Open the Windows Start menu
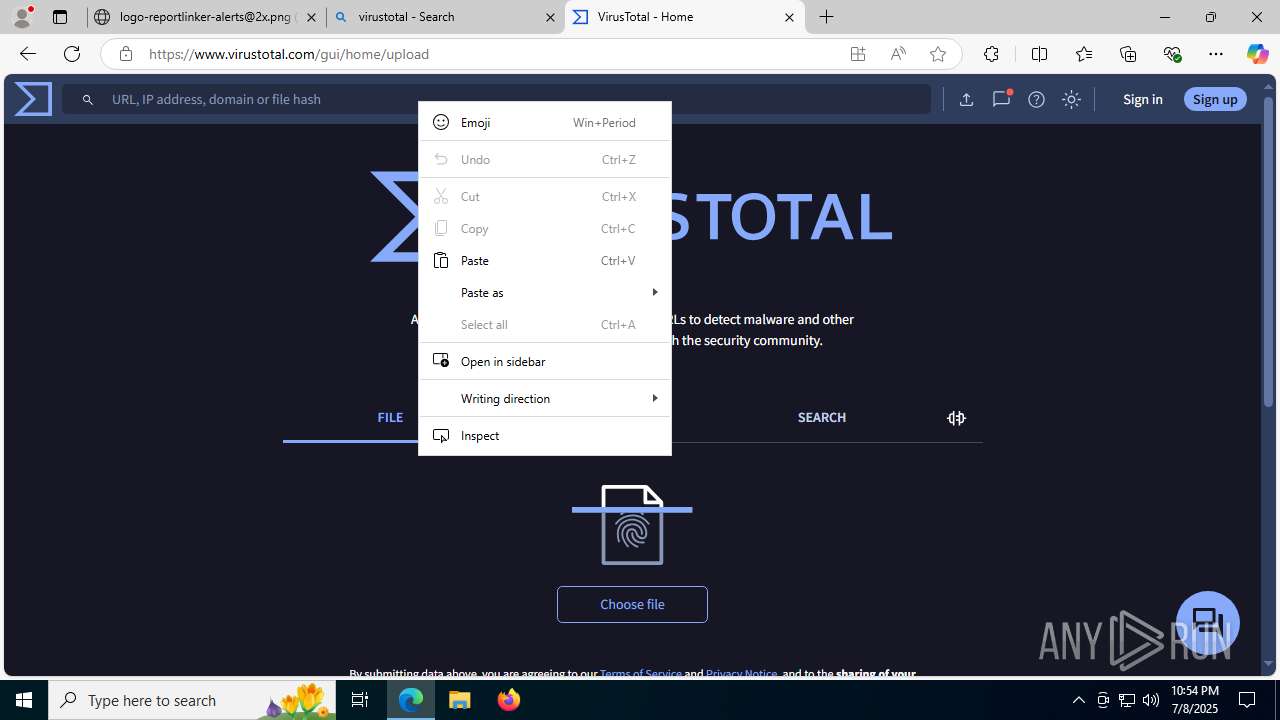Viewport: 1280px width, 720px height. pos(24,700)
